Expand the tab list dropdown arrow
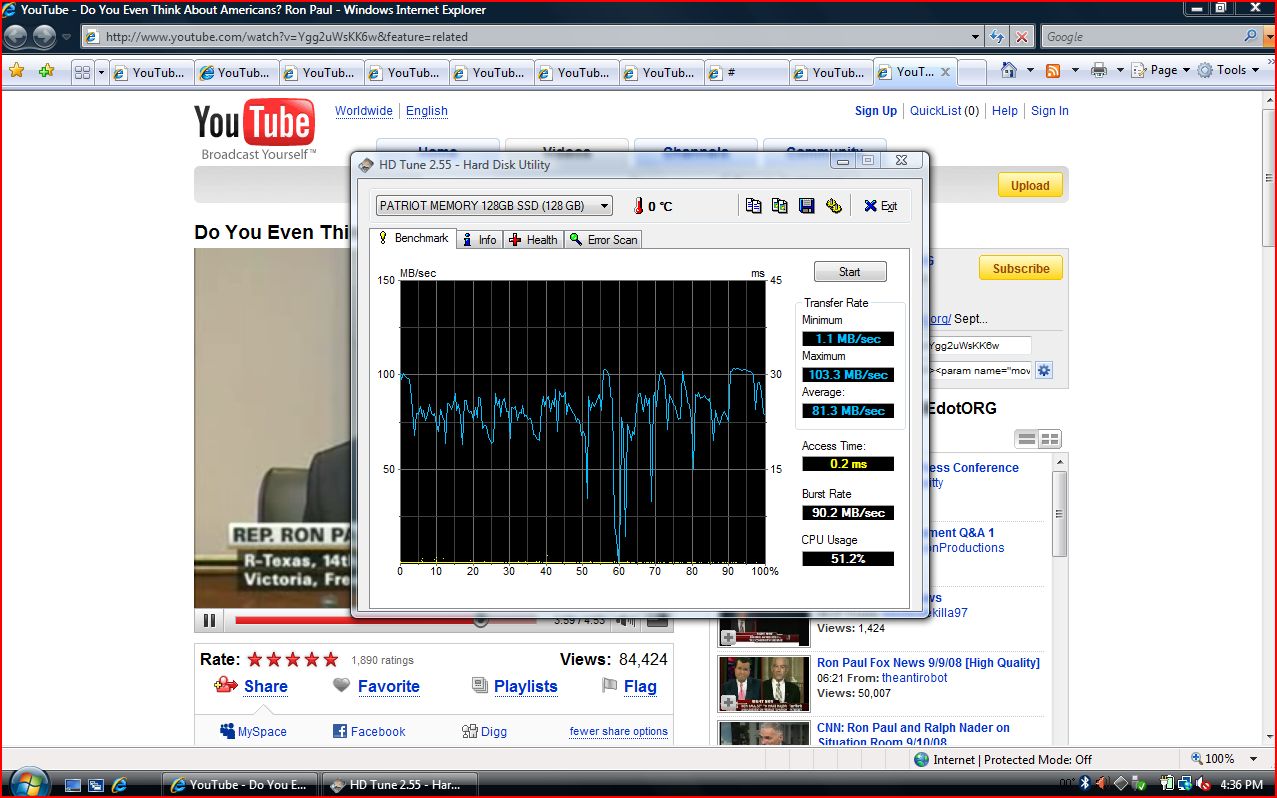The height and width of the screenshot is (798, 1277). [101, 72]
